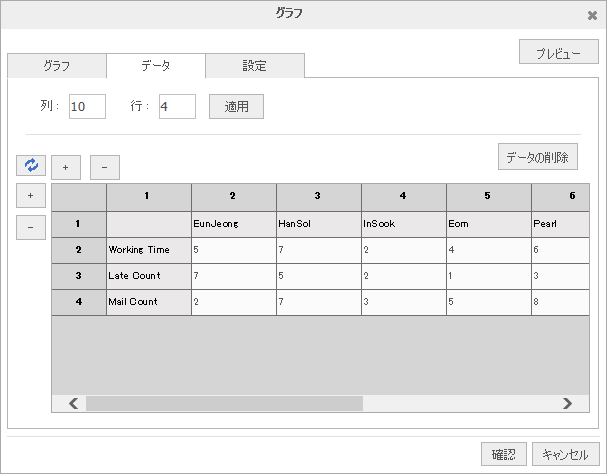Click the blue refresh data icon
The width and height of the screenshot is (607, 474).
pyautogui.click(x=30, y=166)
